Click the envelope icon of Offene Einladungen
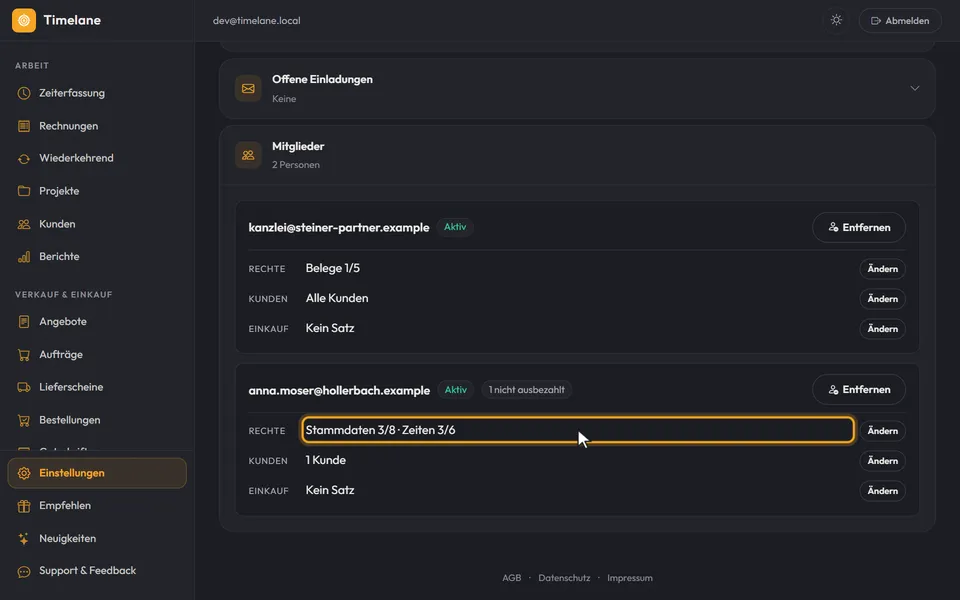 pos(248,89)
